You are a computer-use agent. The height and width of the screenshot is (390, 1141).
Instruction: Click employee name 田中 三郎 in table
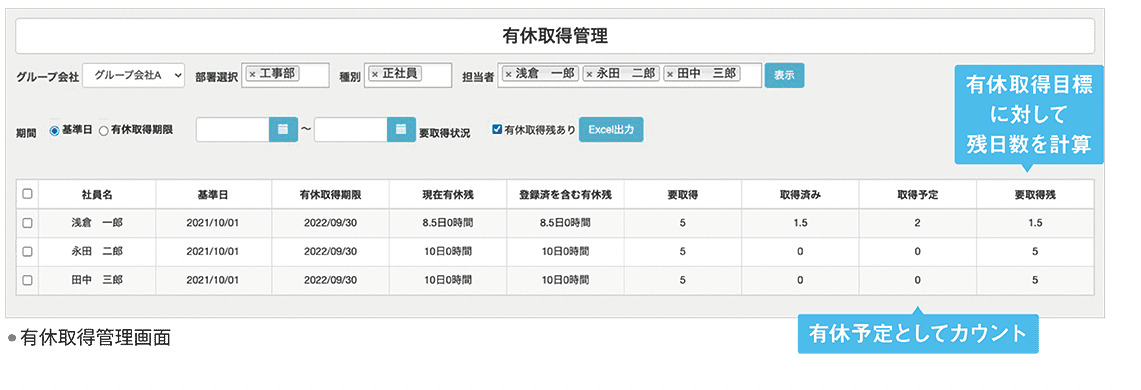point(97,280)
